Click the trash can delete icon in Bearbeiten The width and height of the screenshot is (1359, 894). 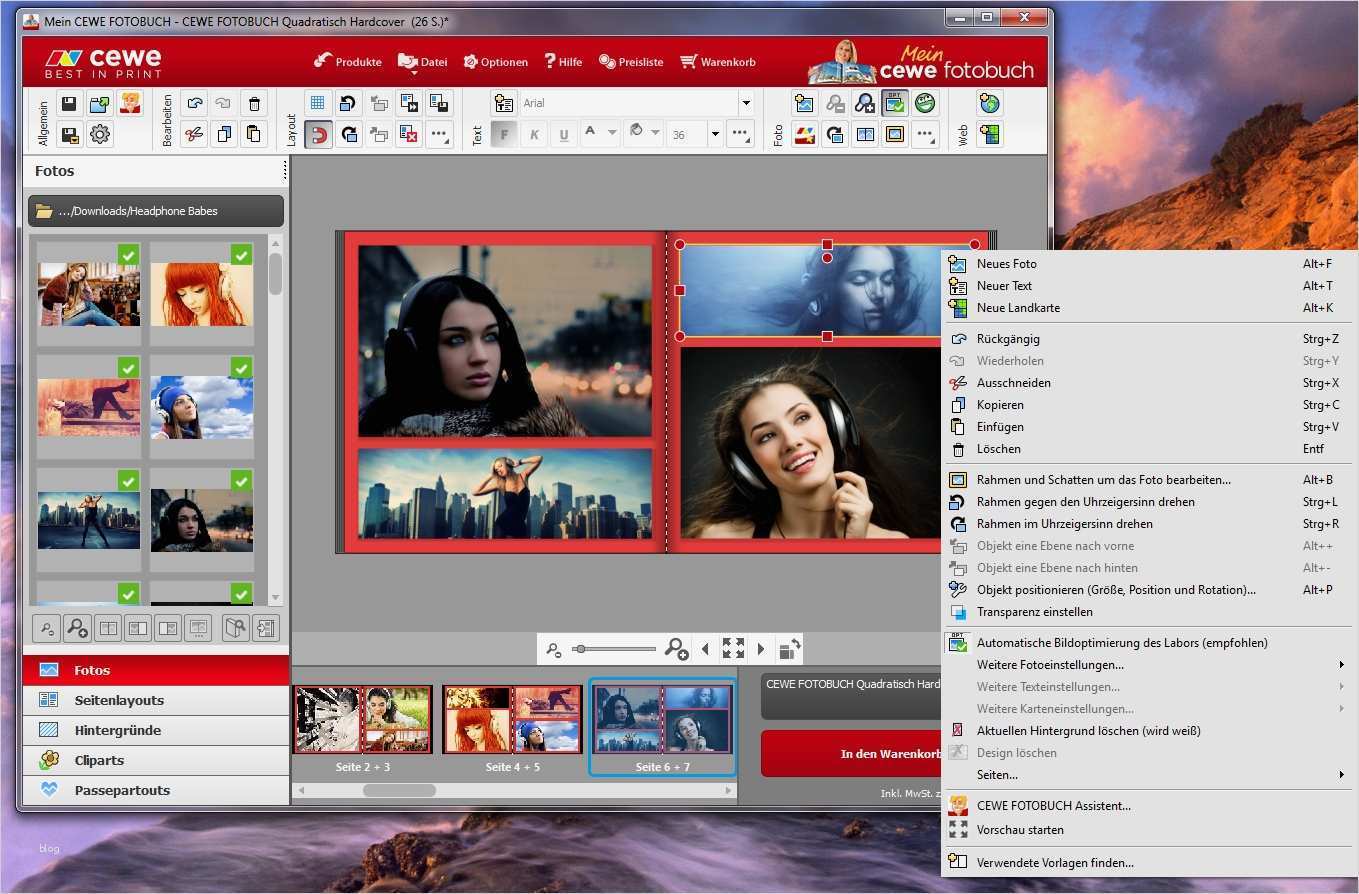click(254, 104)
